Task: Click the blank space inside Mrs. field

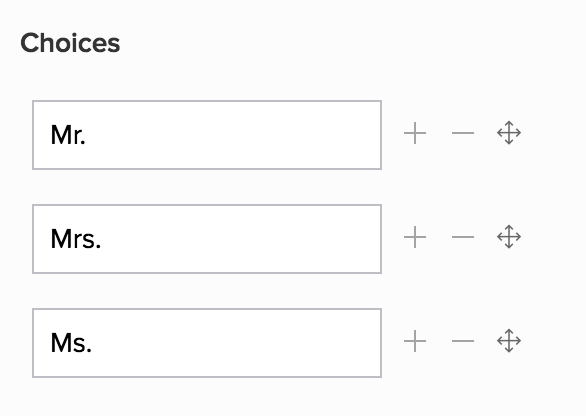Action: [x=239, y=239]
